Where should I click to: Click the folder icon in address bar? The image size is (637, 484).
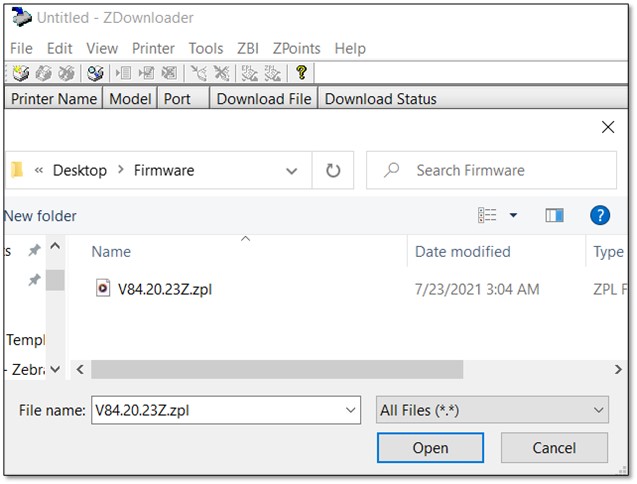click(17, 170)
